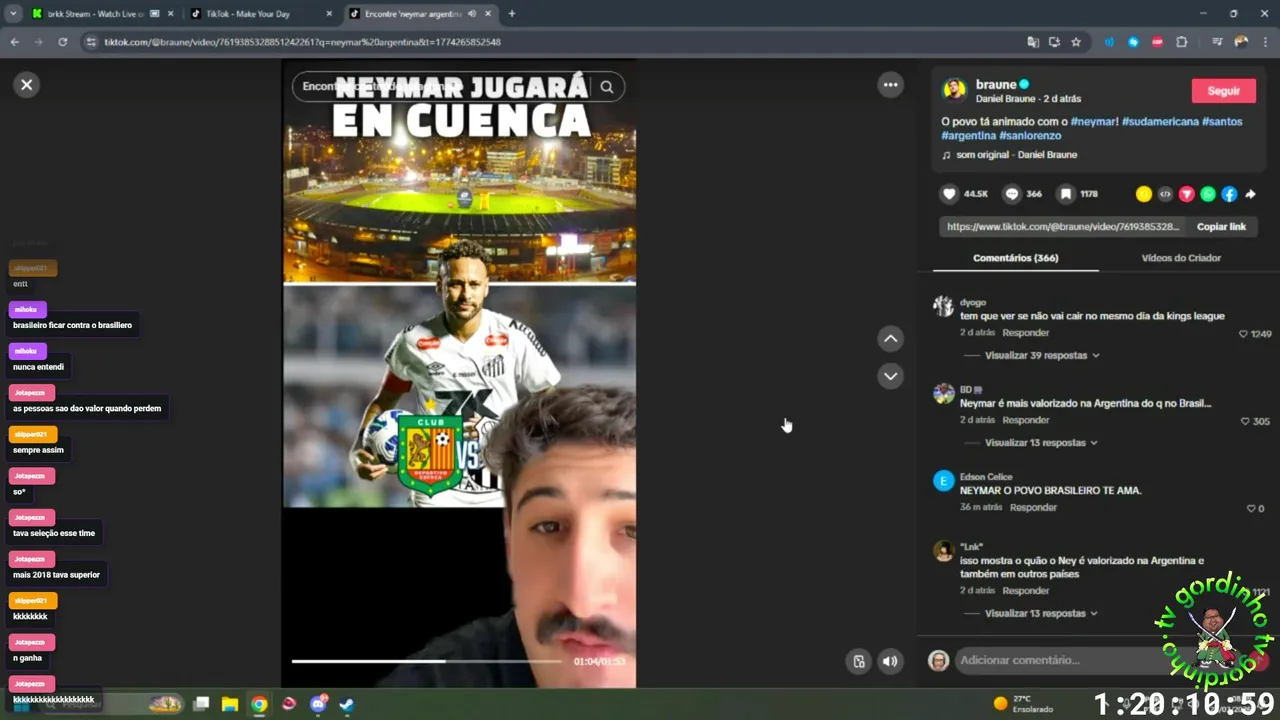This screenshot has height=720, width=1280.
Task: Reply to dyogo's comment
Action: pos(1026,333)
